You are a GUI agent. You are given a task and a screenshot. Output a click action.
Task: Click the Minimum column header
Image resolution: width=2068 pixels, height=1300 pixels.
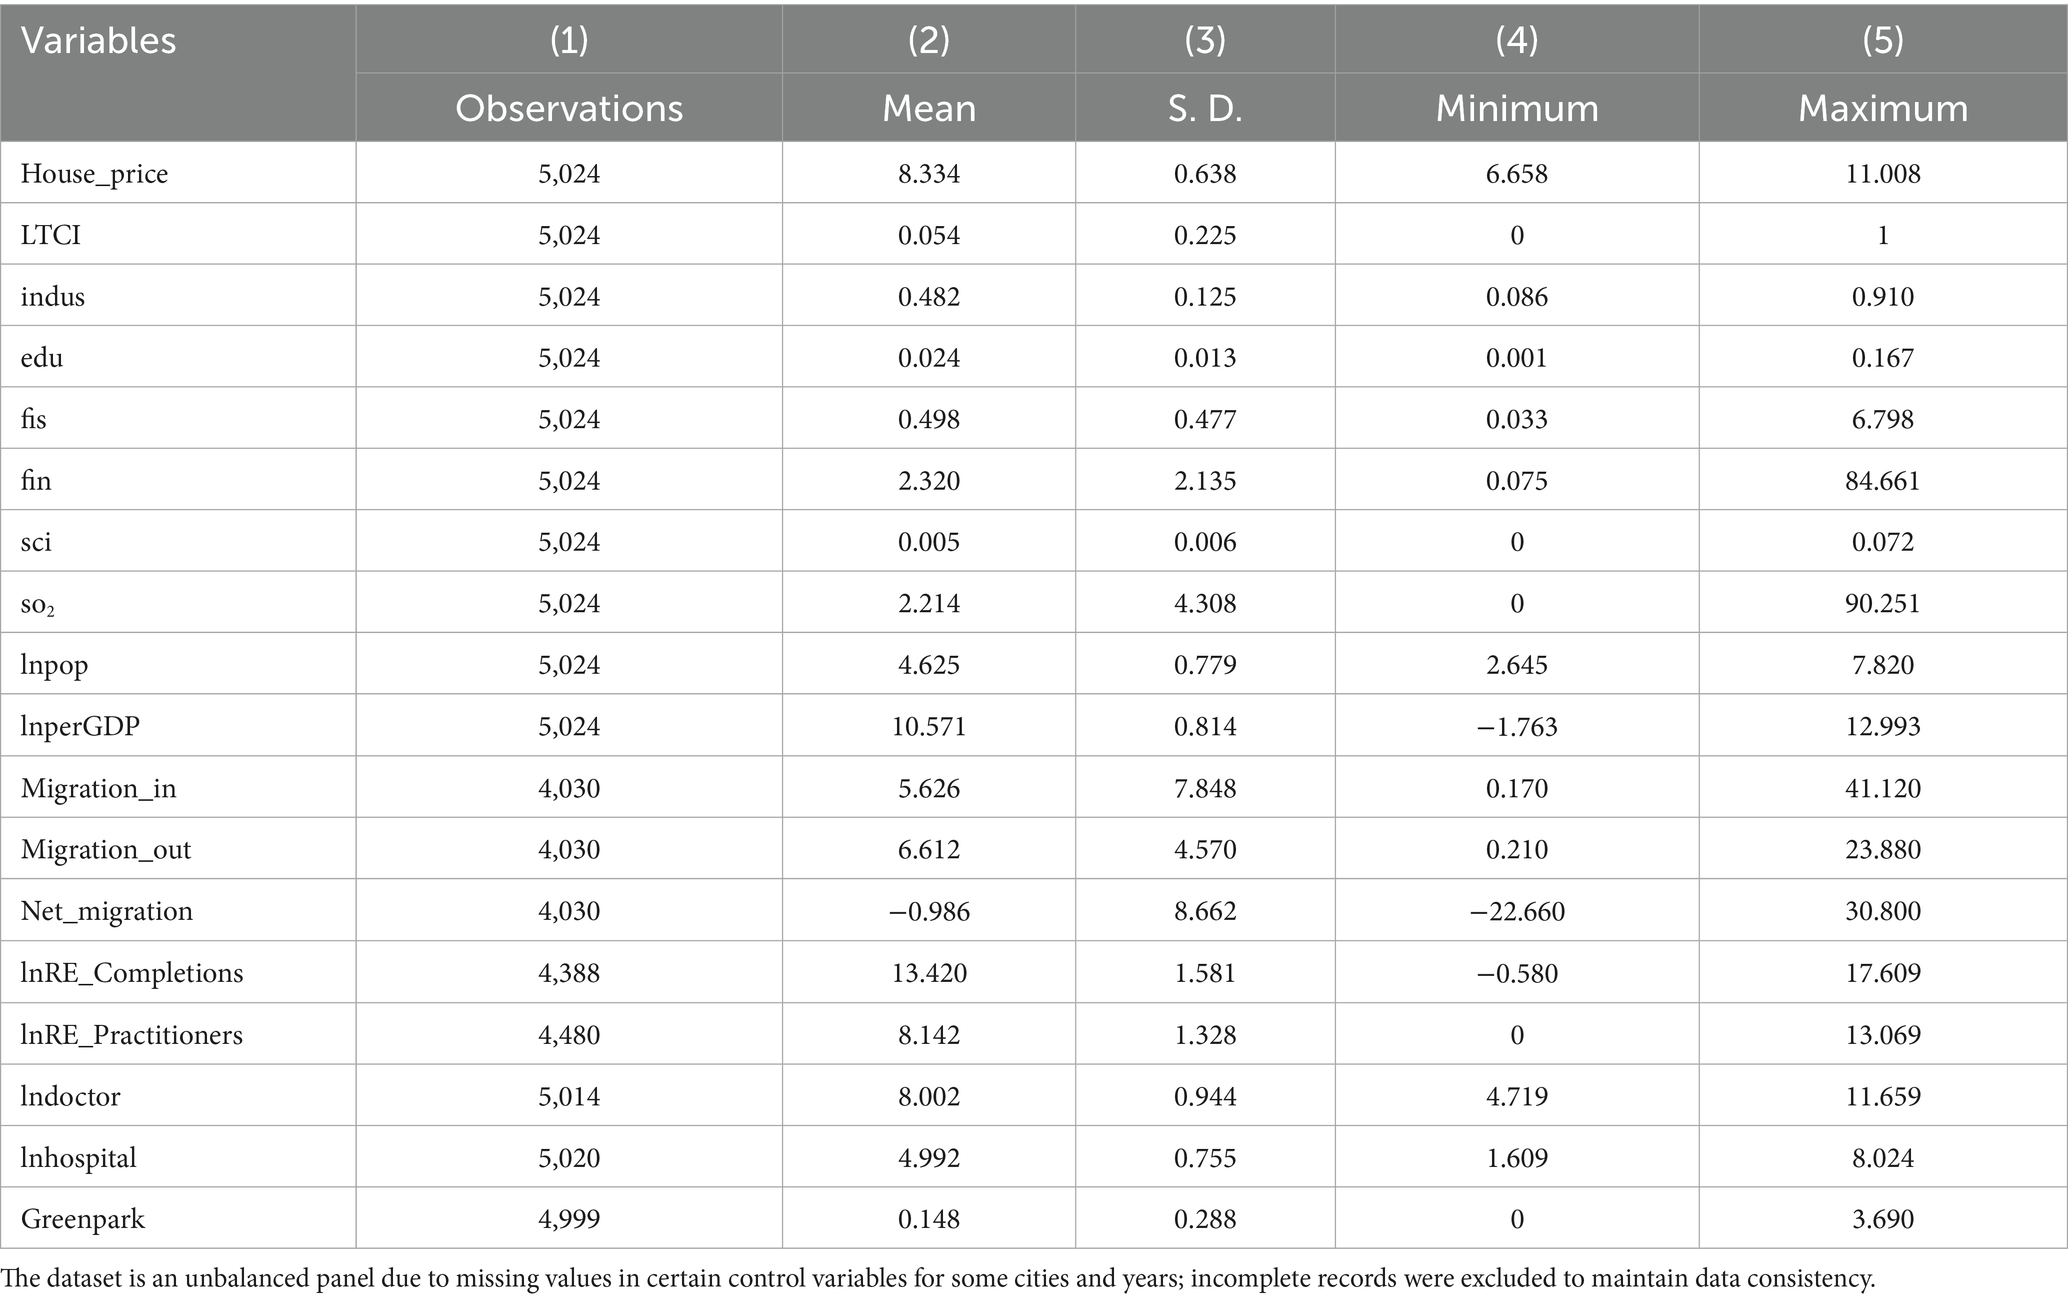[1517, 108]
